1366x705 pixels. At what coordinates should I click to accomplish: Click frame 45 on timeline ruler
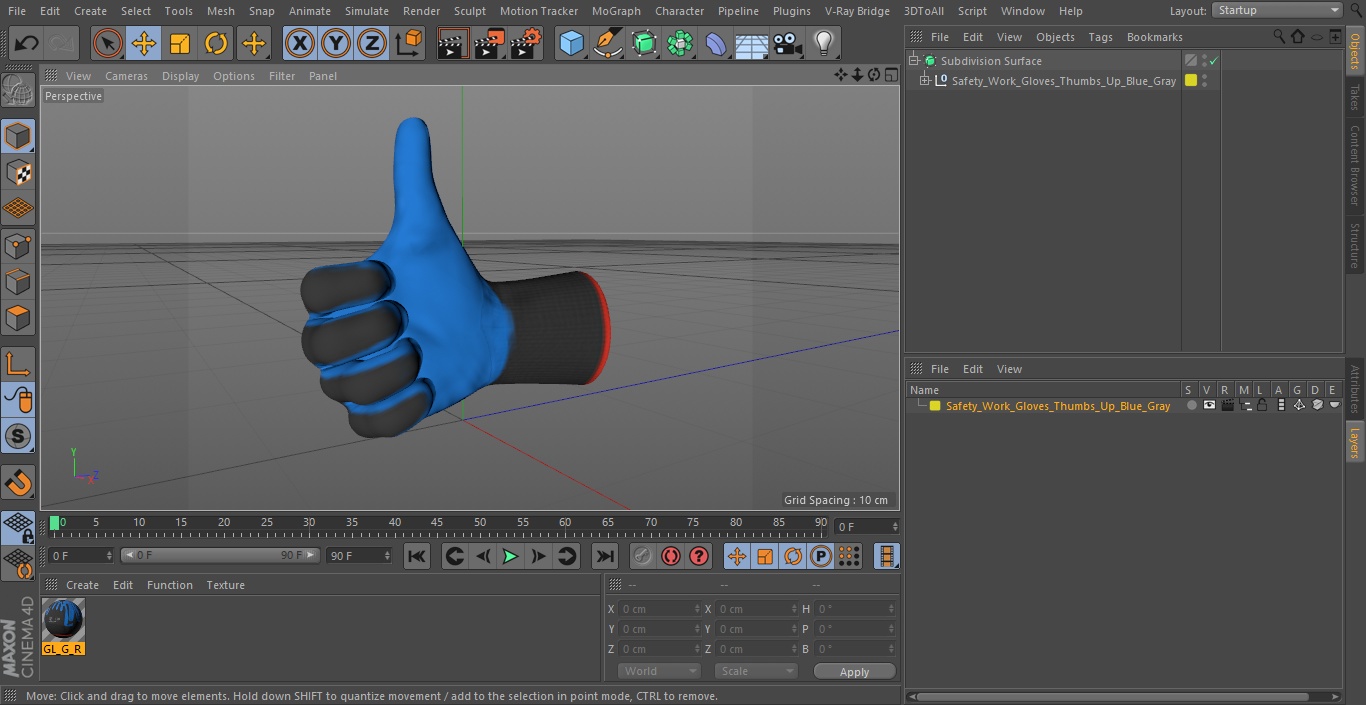437,524
